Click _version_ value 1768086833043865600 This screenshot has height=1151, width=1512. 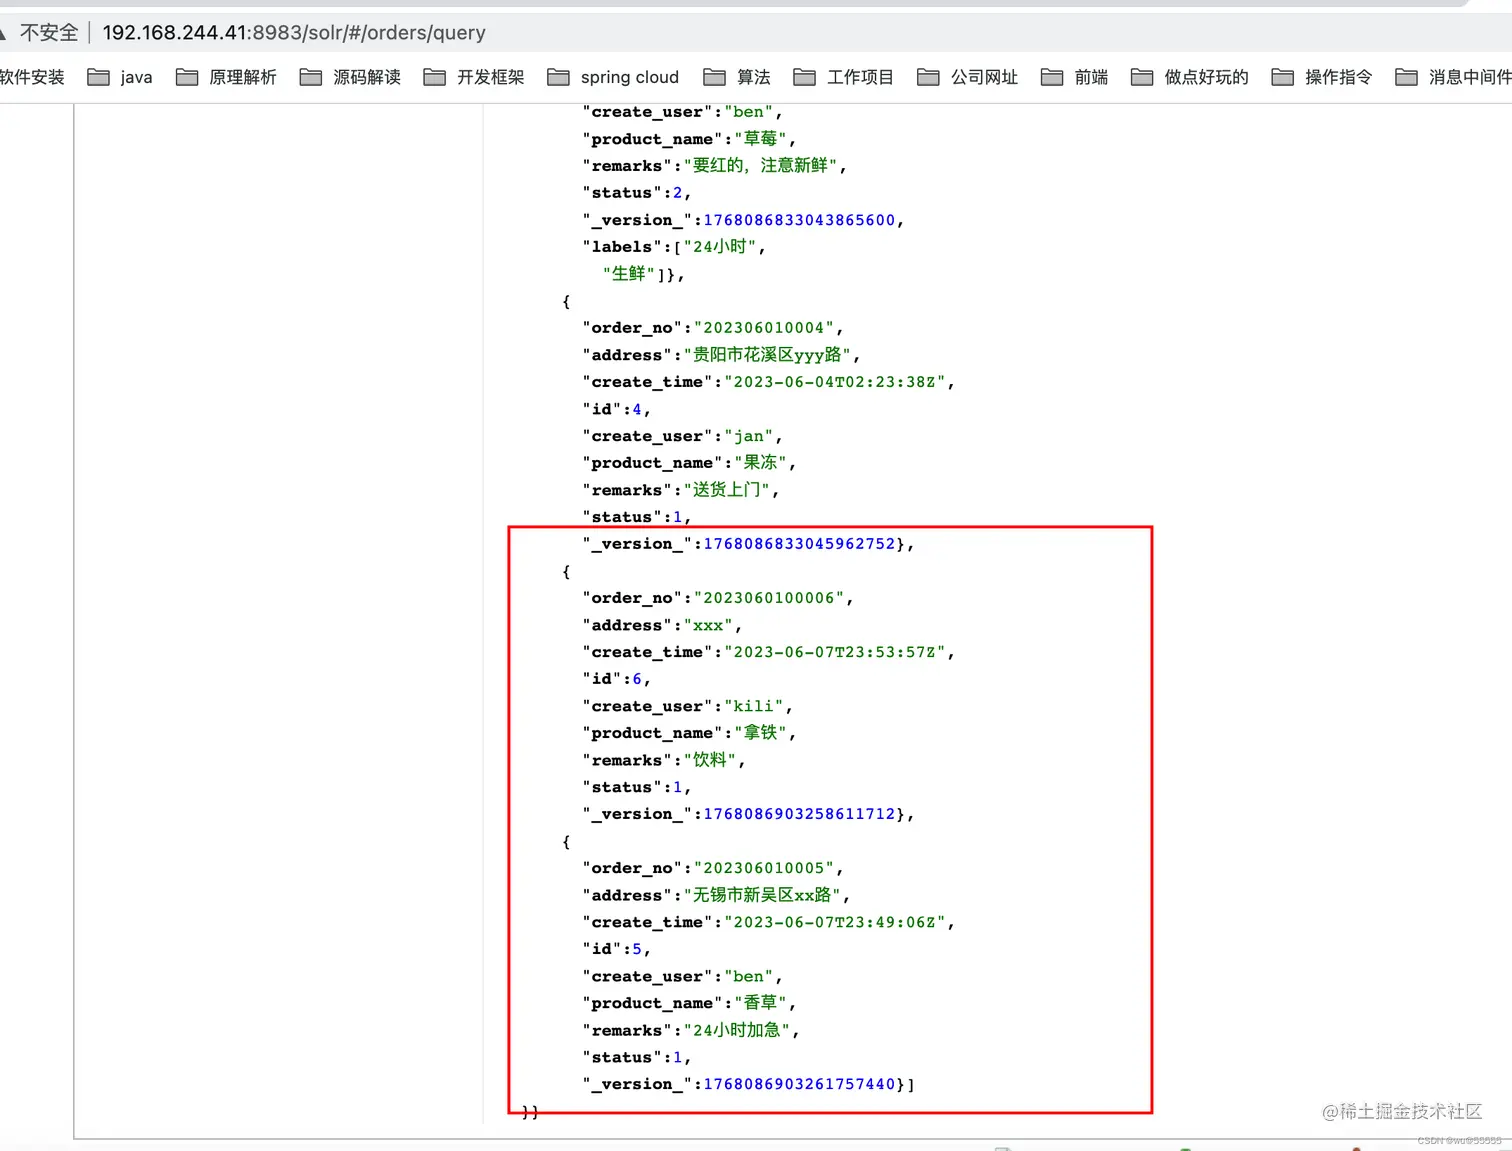[x=799, y=220]
